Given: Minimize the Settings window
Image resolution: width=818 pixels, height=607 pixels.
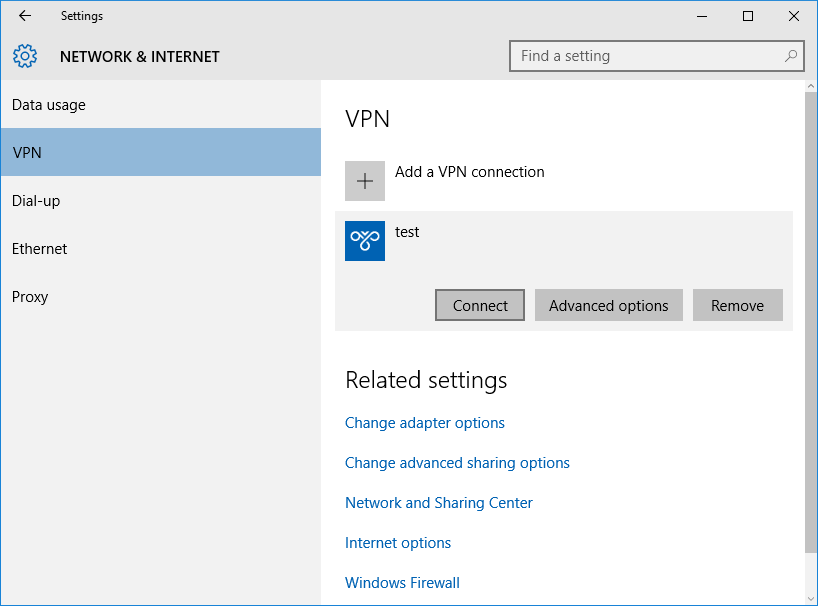Looking at the screenshot, I should click(x=702, y=16).
